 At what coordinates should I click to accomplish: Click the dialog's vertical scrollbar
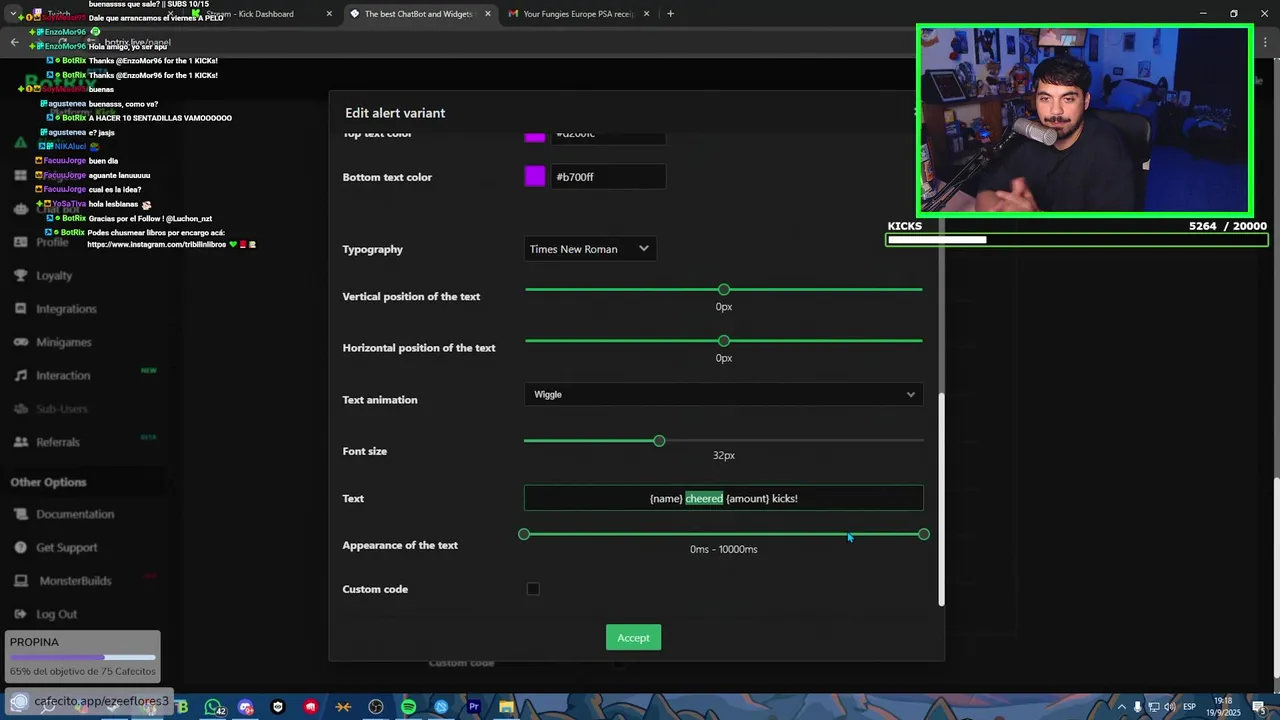(941, 497)
